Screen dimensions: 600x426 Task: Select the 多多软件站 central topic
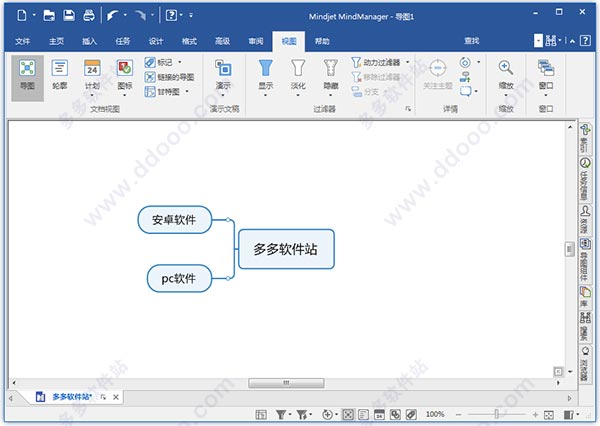click(x=286, y=249)
